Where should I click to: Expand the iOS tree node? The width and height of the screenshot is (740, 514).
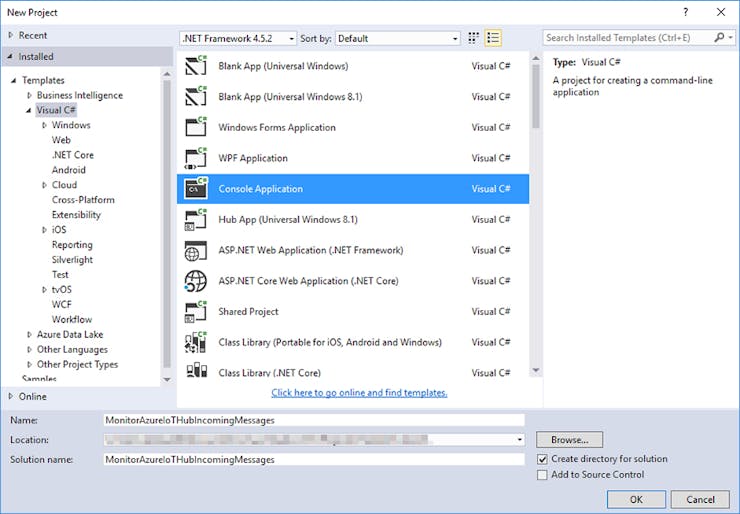click(44, 230)
